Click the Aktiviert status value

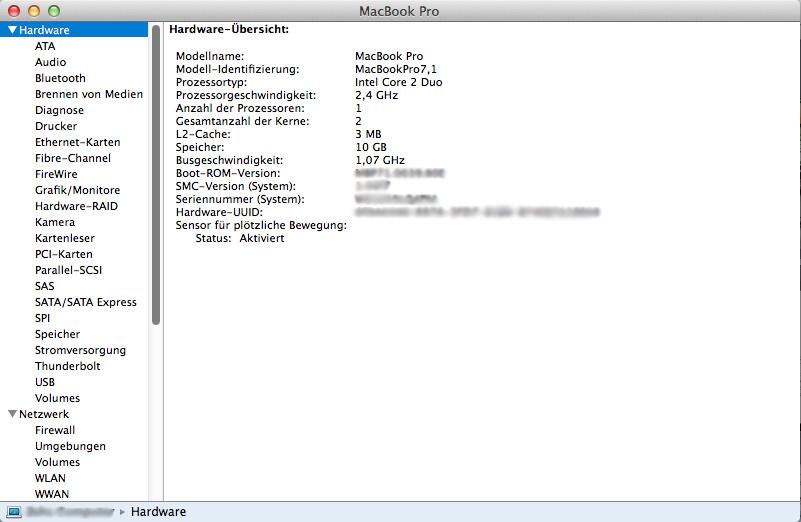262,238
